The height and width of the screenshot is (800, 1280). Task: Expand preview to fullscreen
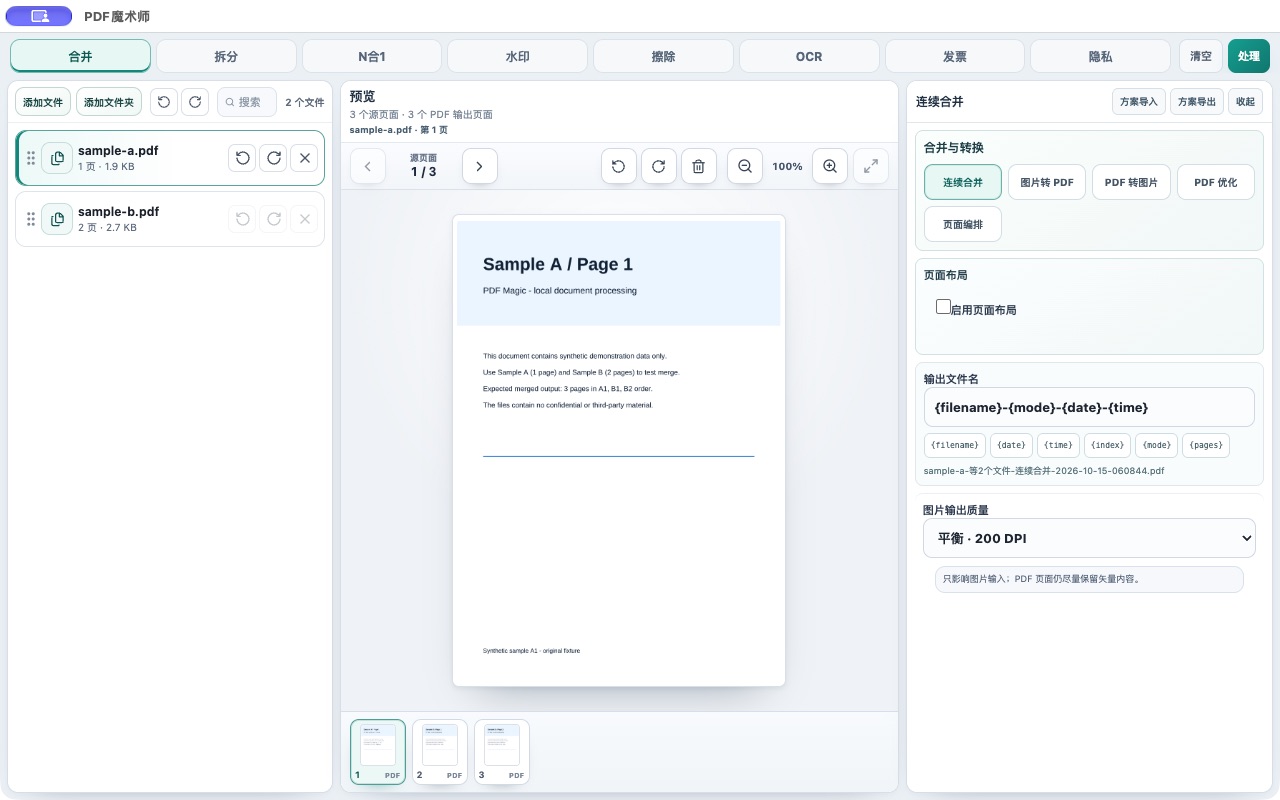871,166
